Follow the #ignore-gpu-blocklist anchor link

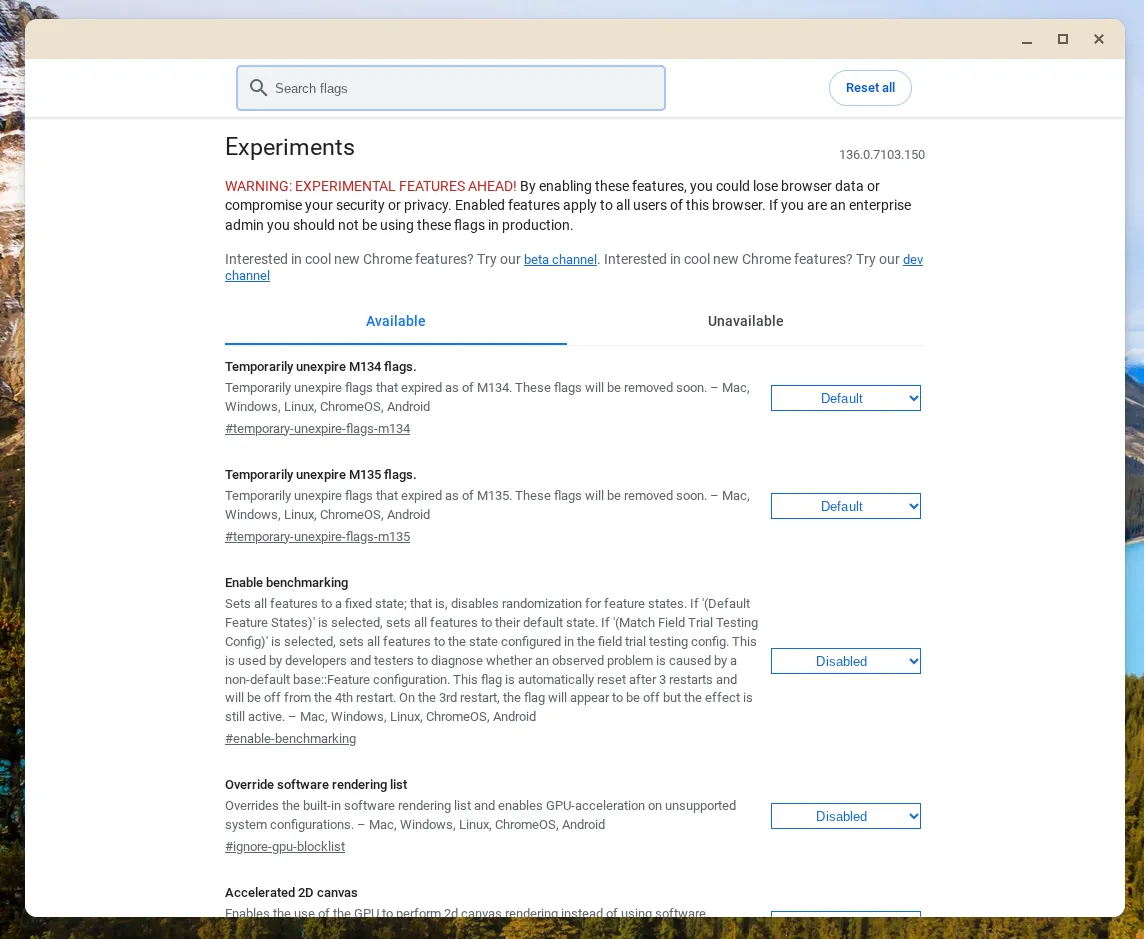point(285,847)
